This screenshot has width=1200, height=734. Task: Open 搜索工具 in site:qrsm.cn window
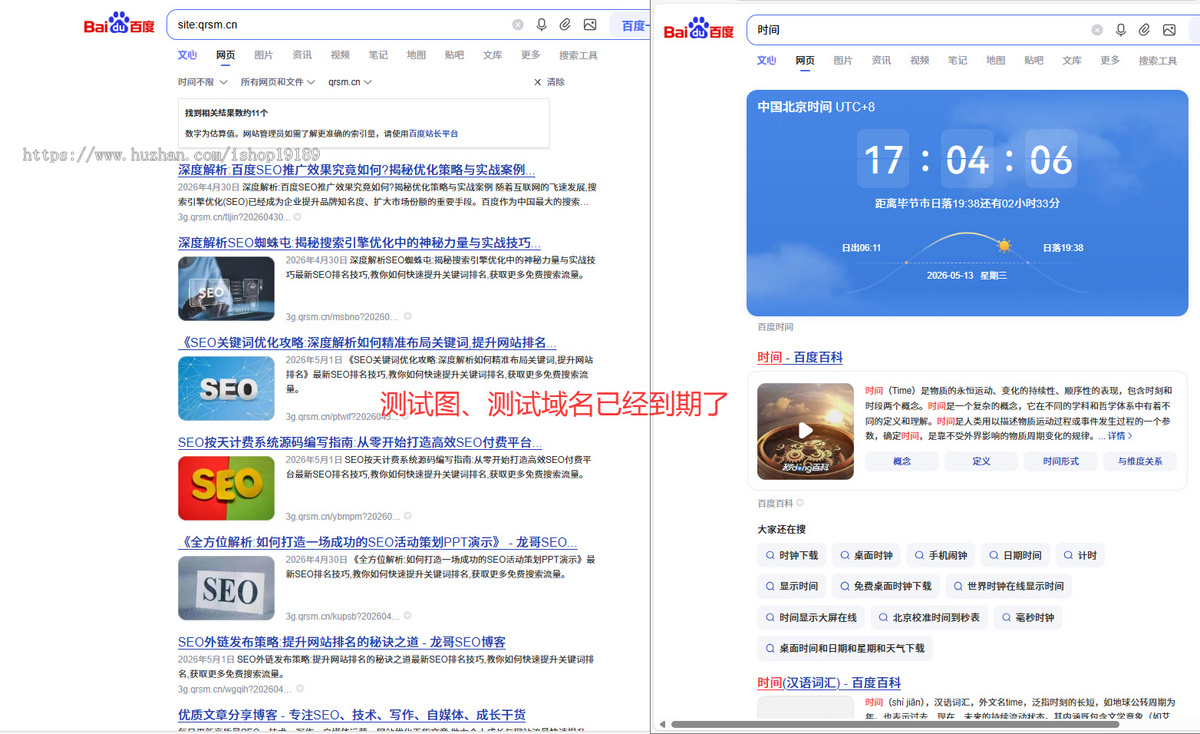click(578, 55)
